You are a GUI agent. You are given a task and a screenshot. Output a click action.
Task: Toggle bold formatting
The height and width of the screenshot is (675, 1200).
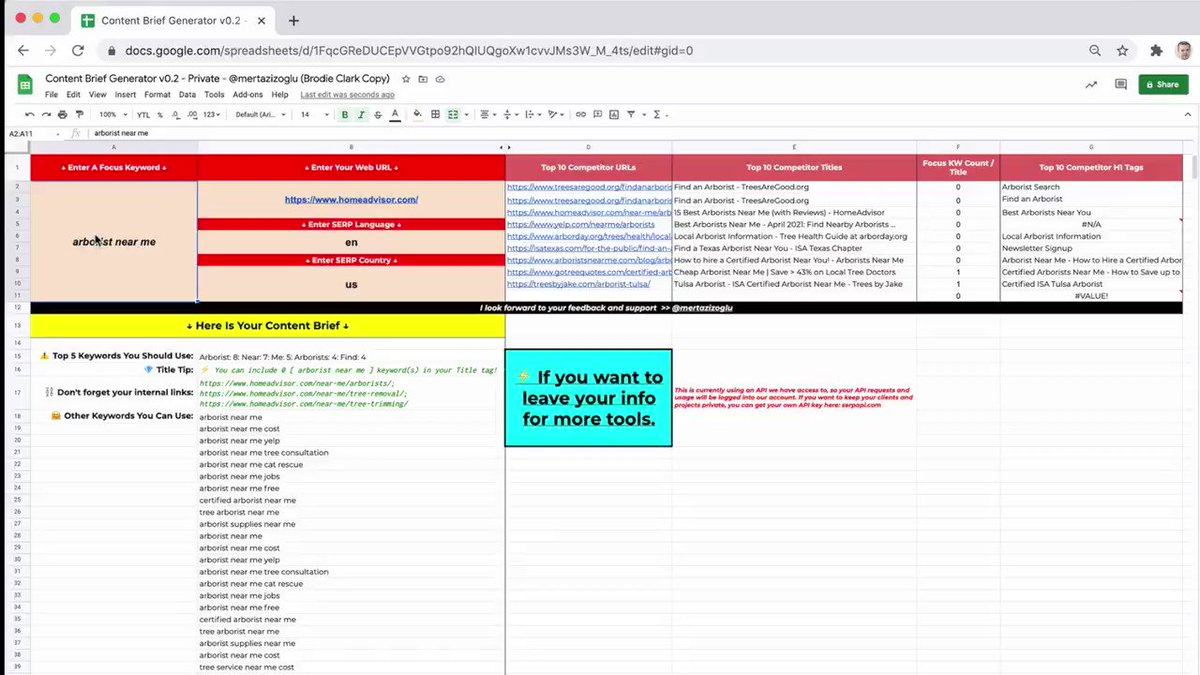(345, 115)
